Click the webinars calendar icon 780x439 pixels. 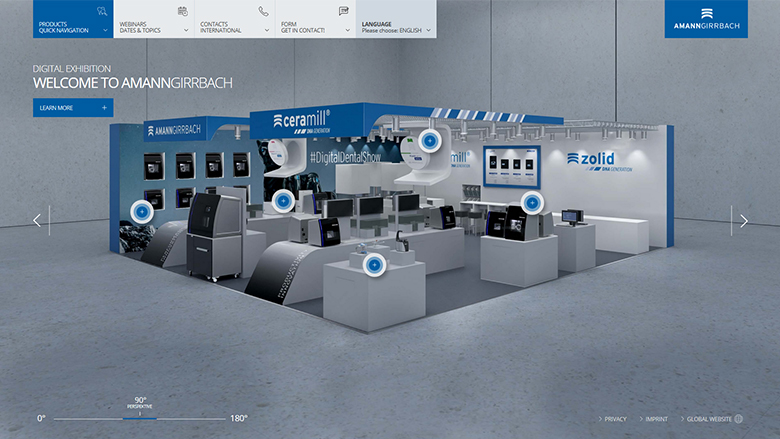[x=183, y=11]
